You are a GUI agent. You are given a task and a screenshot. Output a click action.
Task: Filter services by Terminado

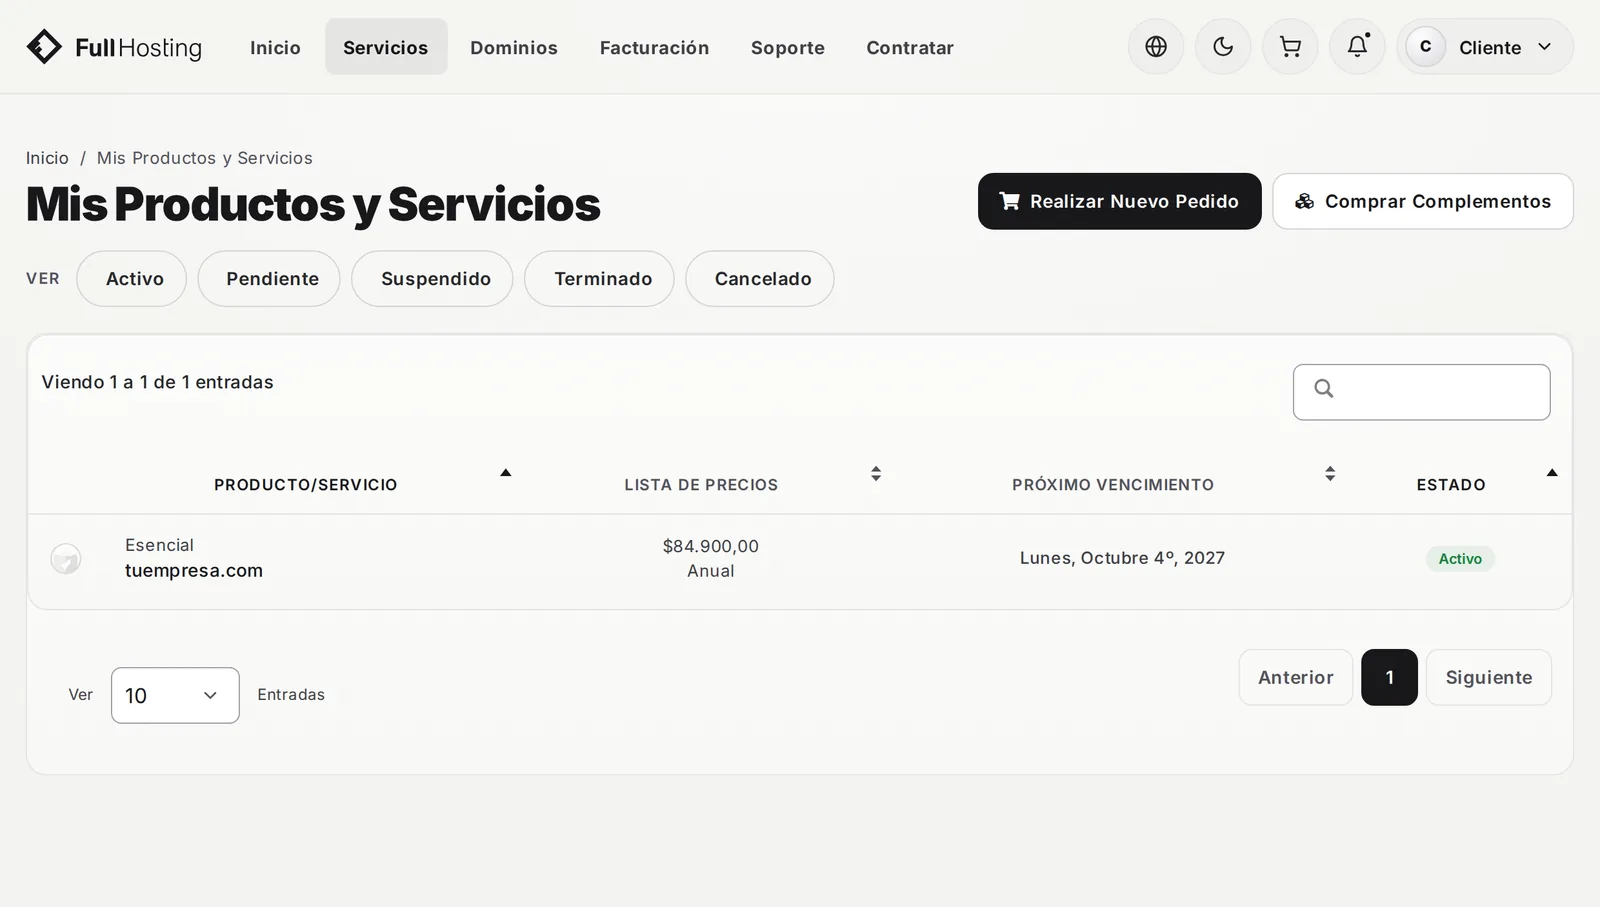pyautogui.click(x=599, y=279)
